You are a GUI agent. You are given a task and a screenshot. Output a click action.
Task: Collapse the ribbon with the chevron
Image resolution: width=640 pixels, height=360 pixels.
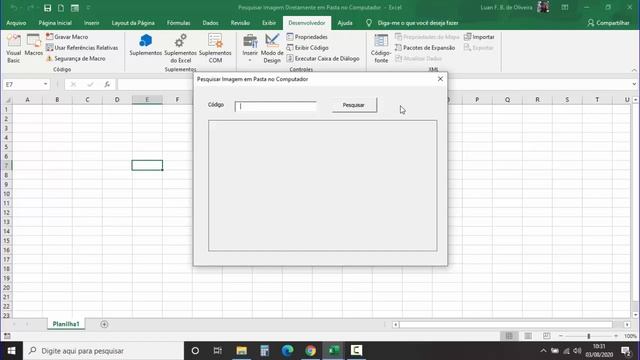point(634,70)
